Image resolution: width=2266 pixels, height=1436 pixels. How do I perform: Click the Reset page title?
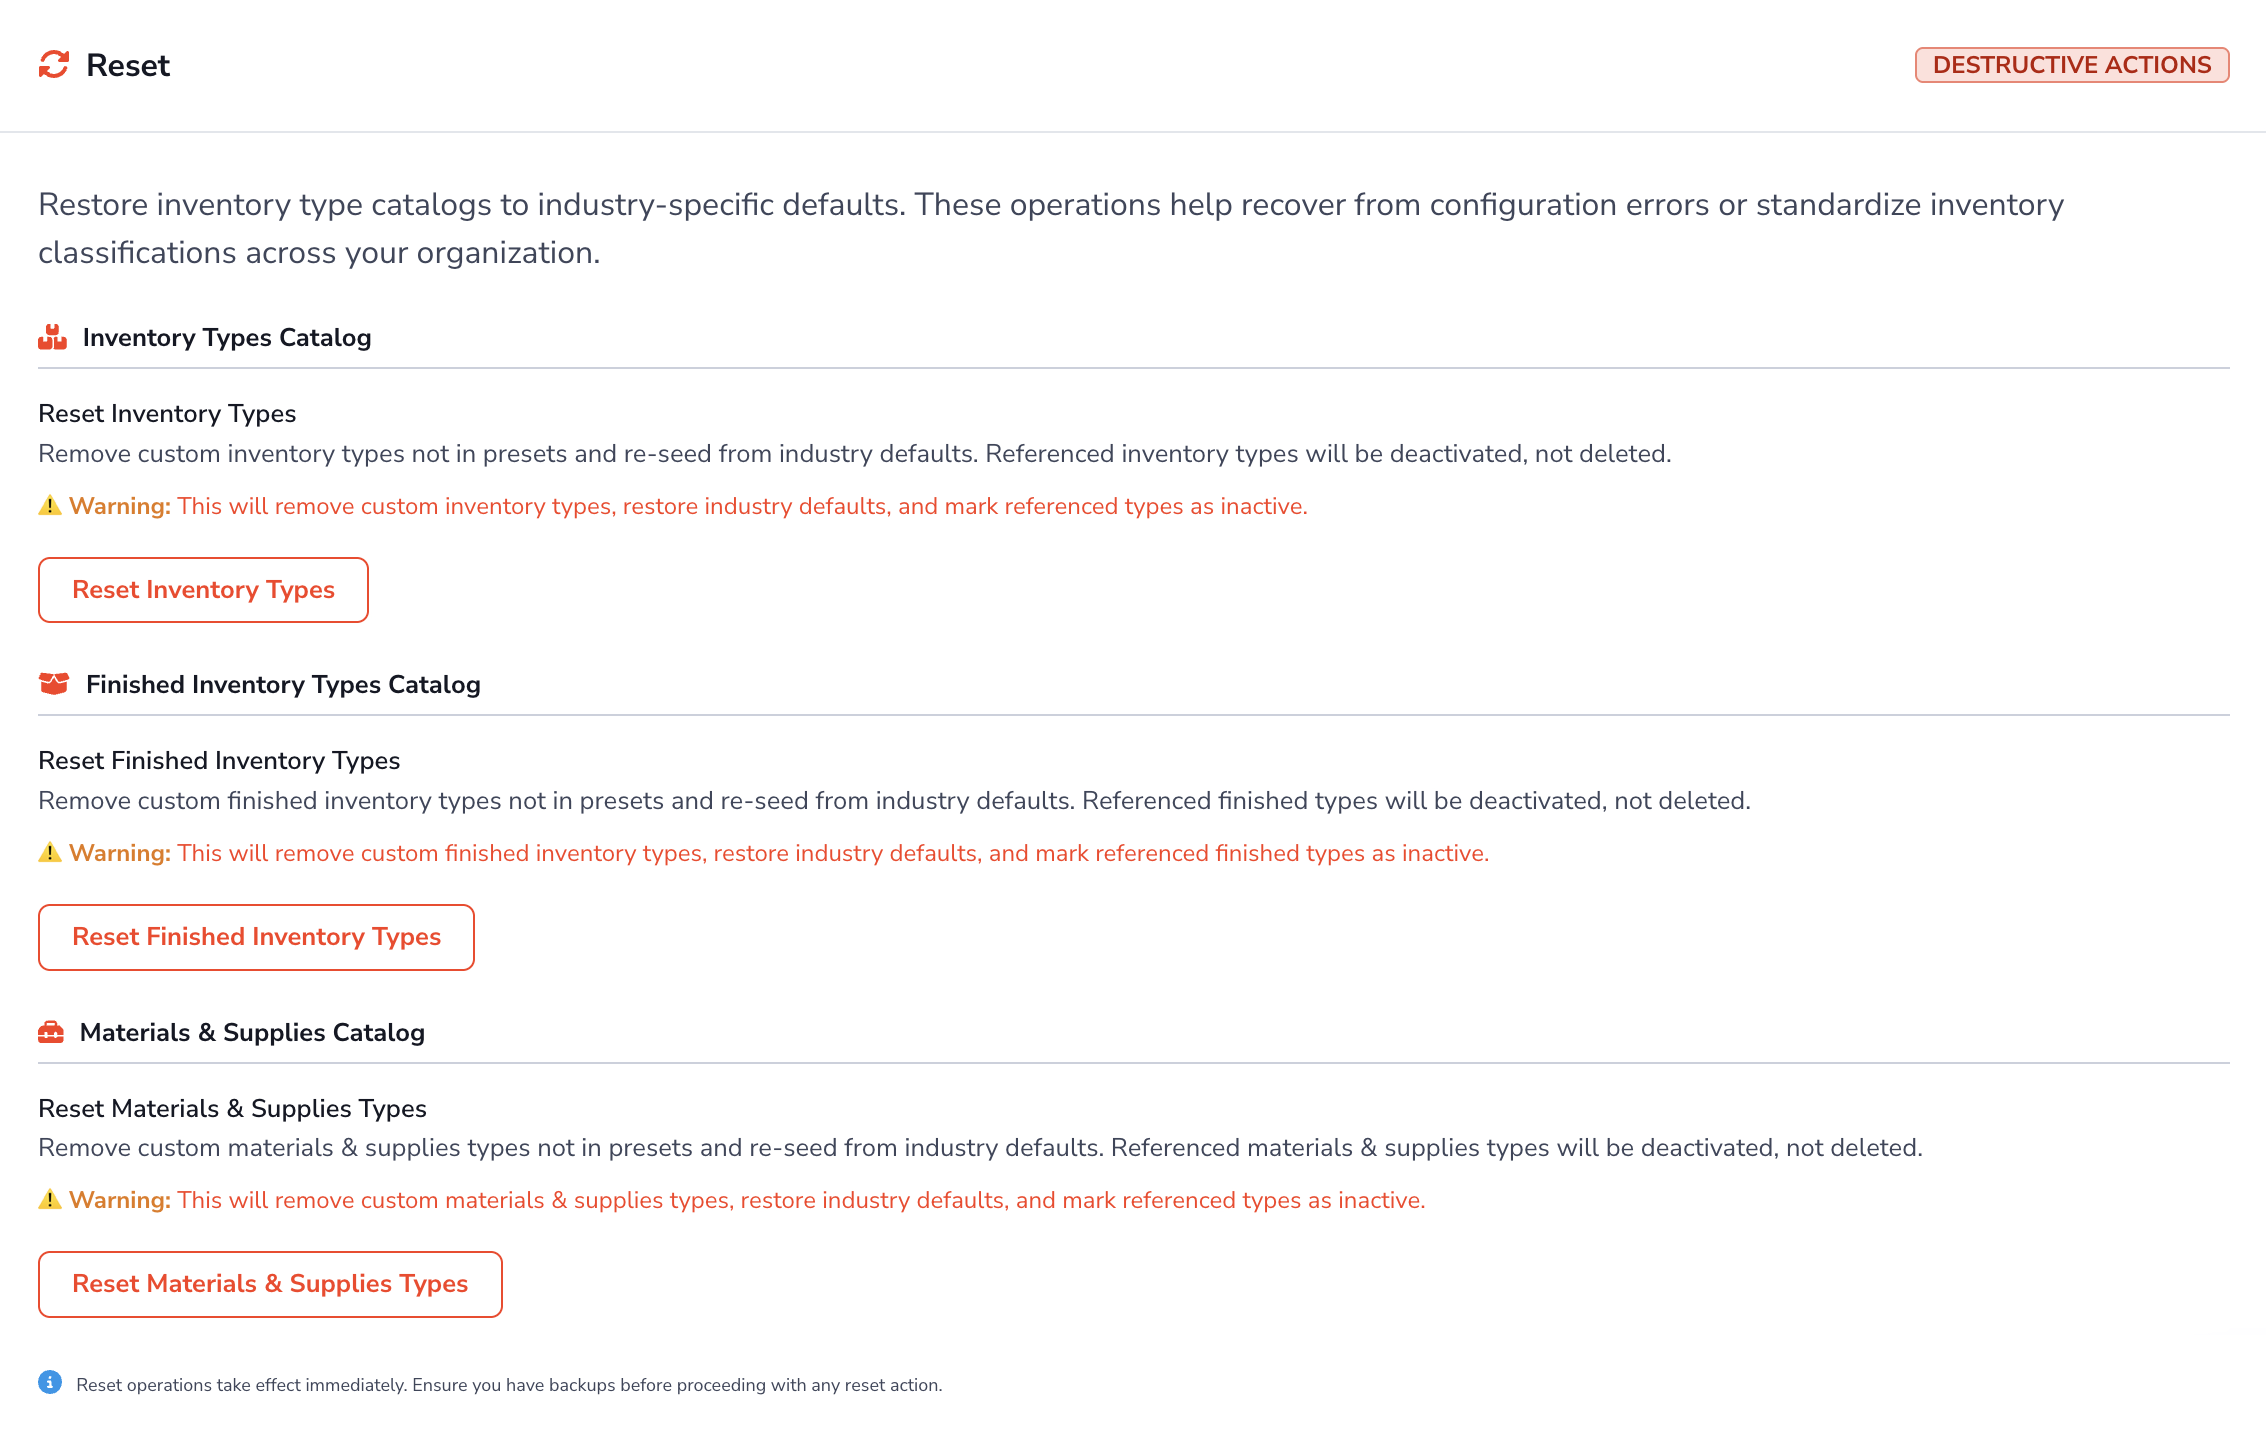(128, 65)
